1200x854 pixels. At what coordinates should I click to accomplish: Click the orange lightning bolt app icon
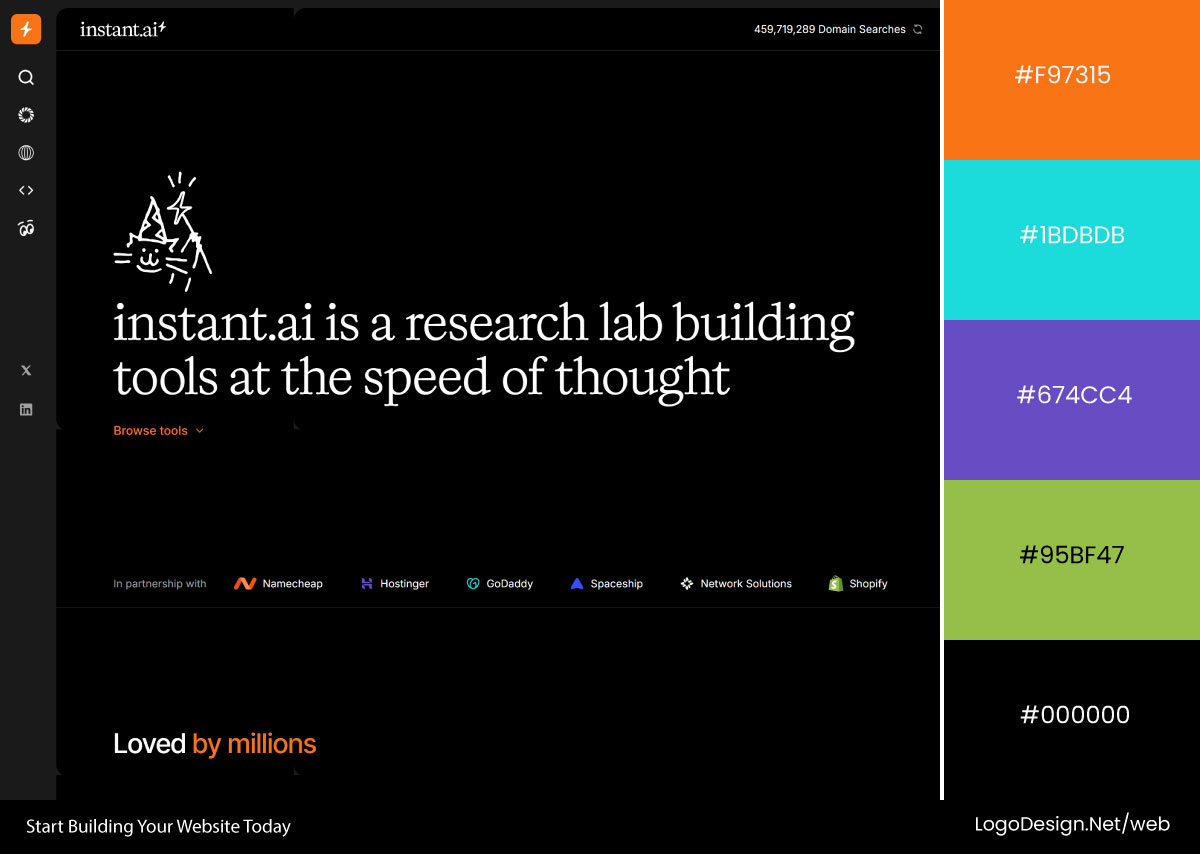point(26,30)
